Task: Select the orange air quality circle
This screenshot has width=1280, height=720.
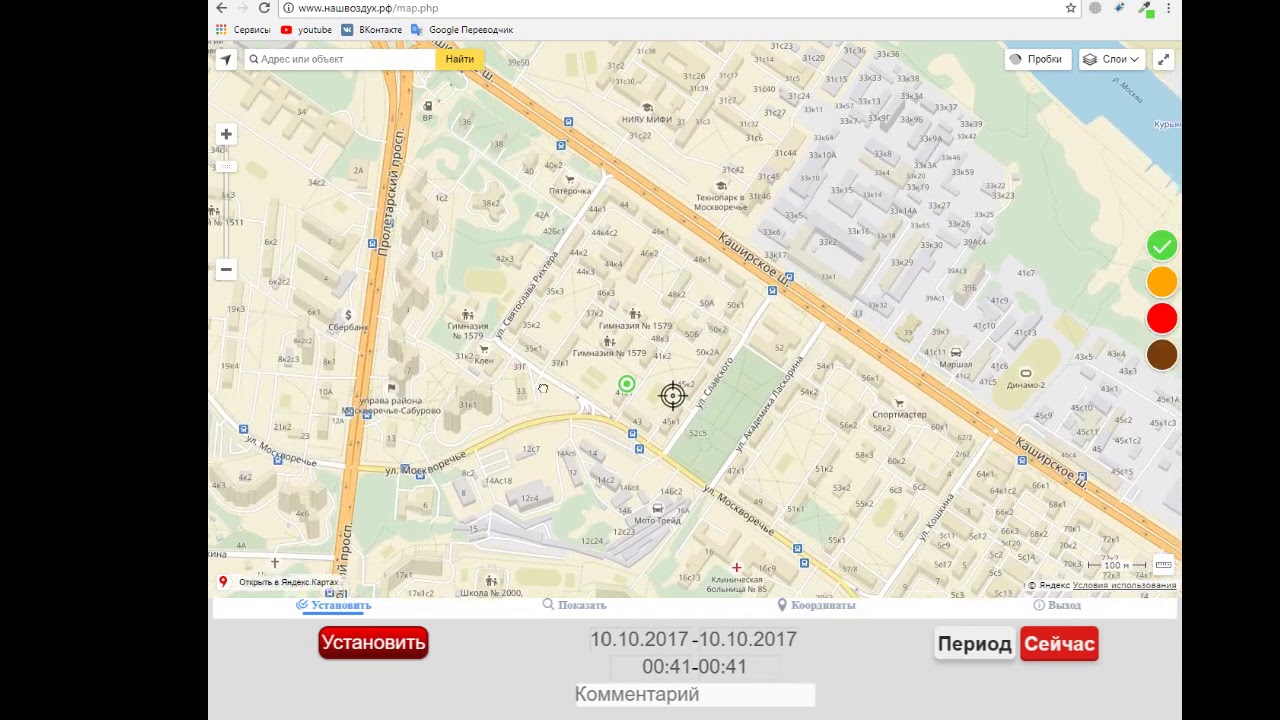Action: [1162, 282]
